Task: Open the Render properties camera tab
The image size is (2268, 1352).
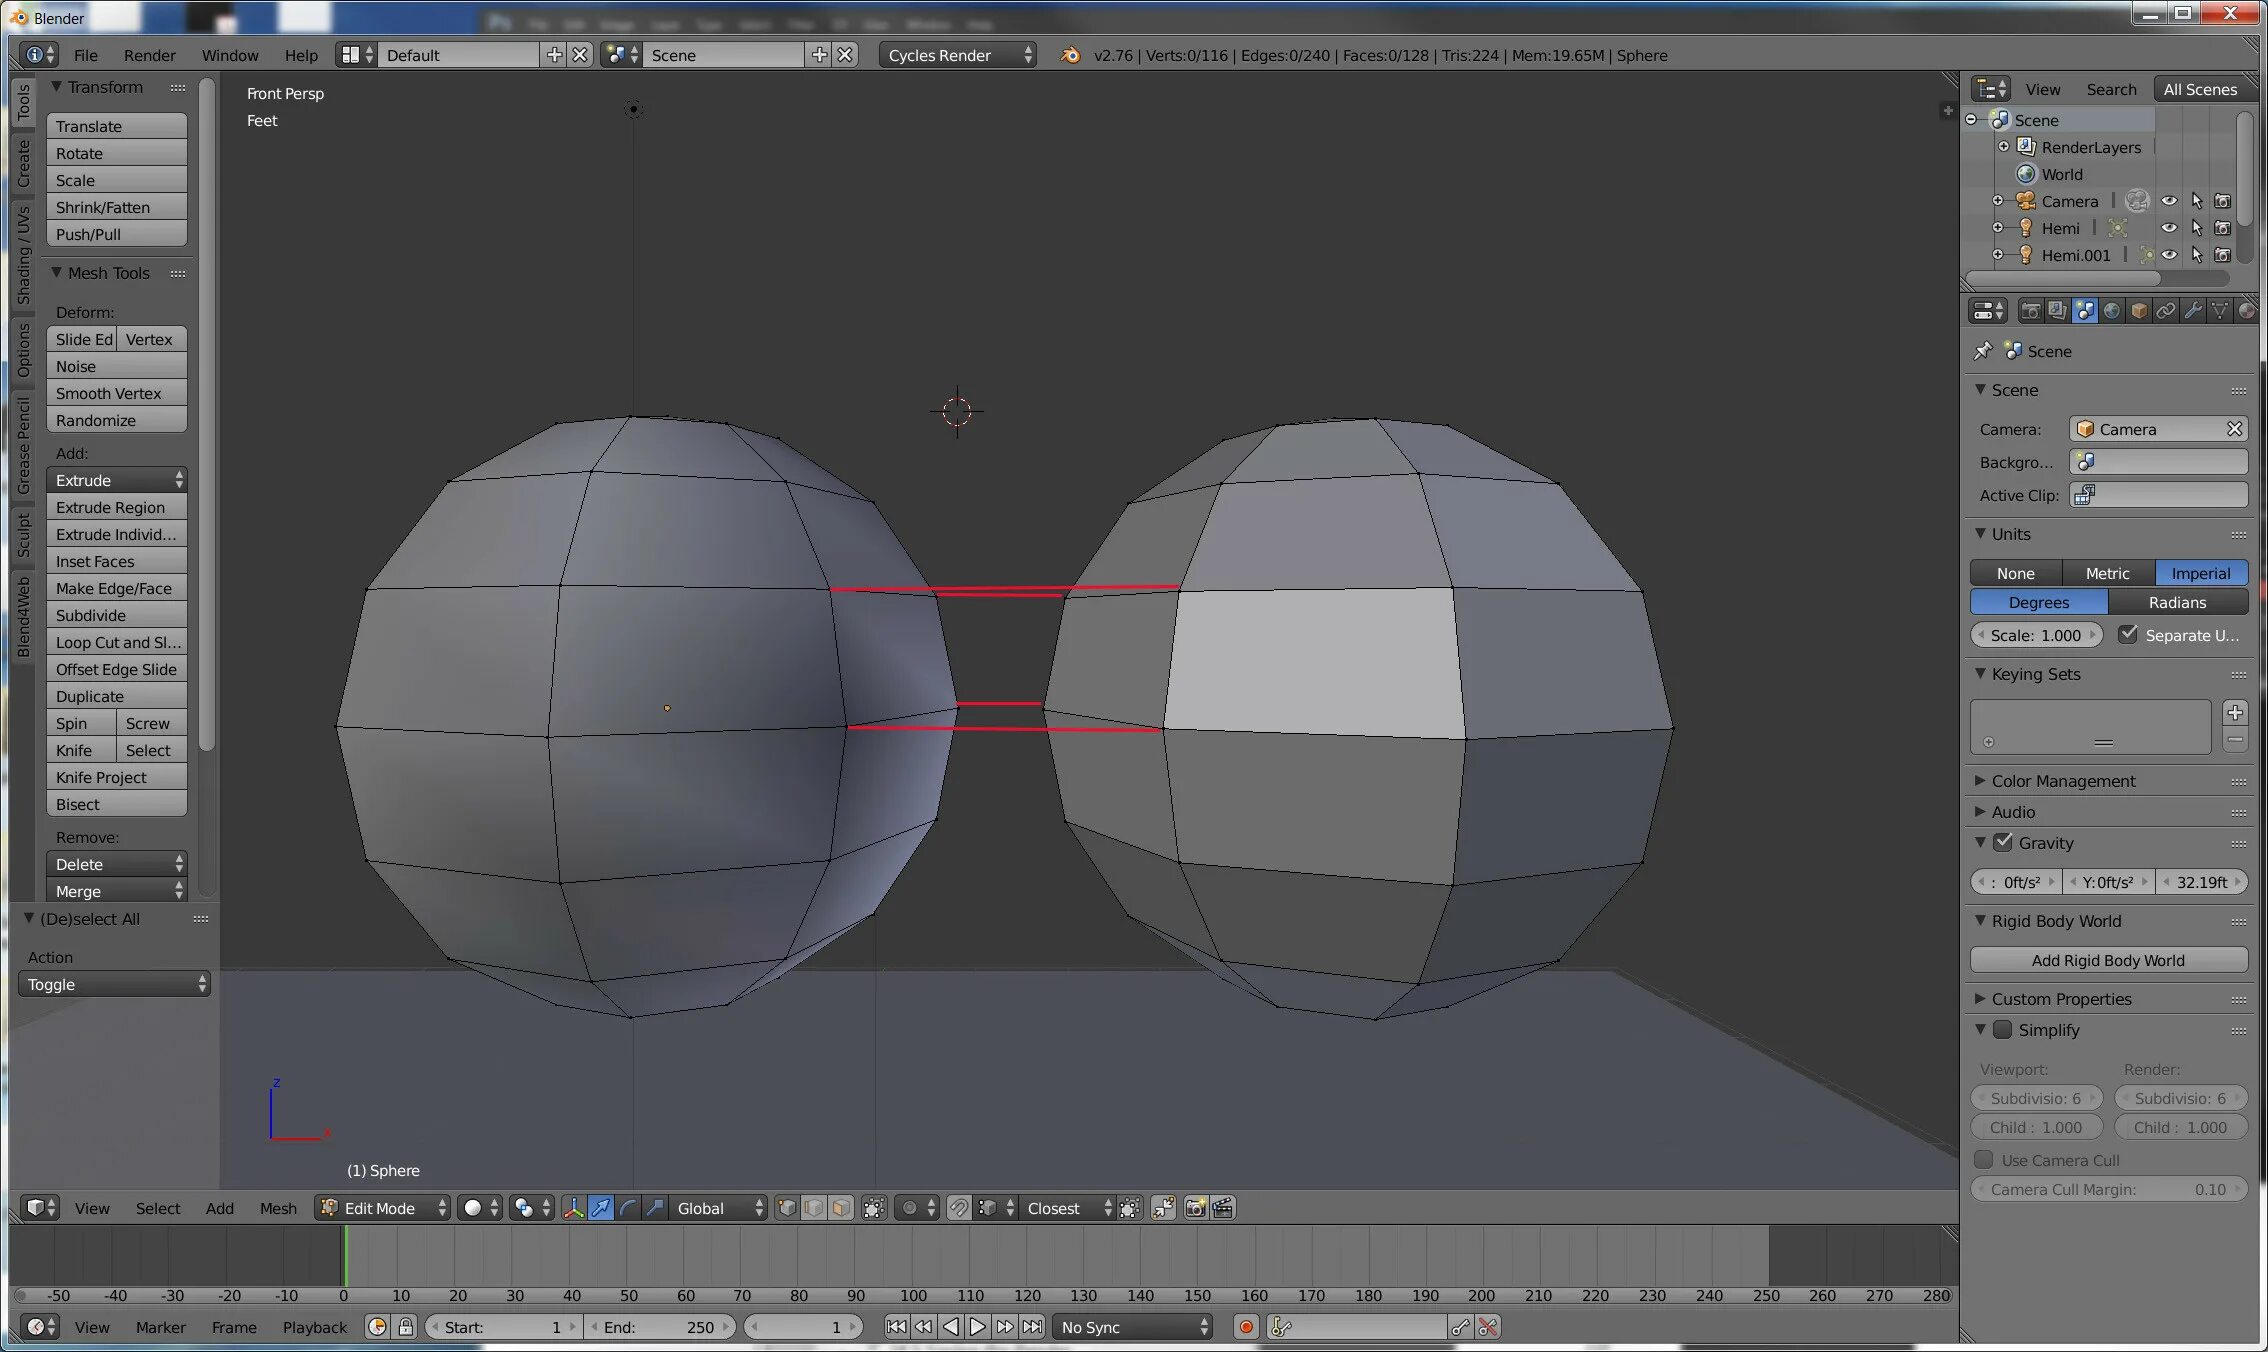Action: point(2030,311)
